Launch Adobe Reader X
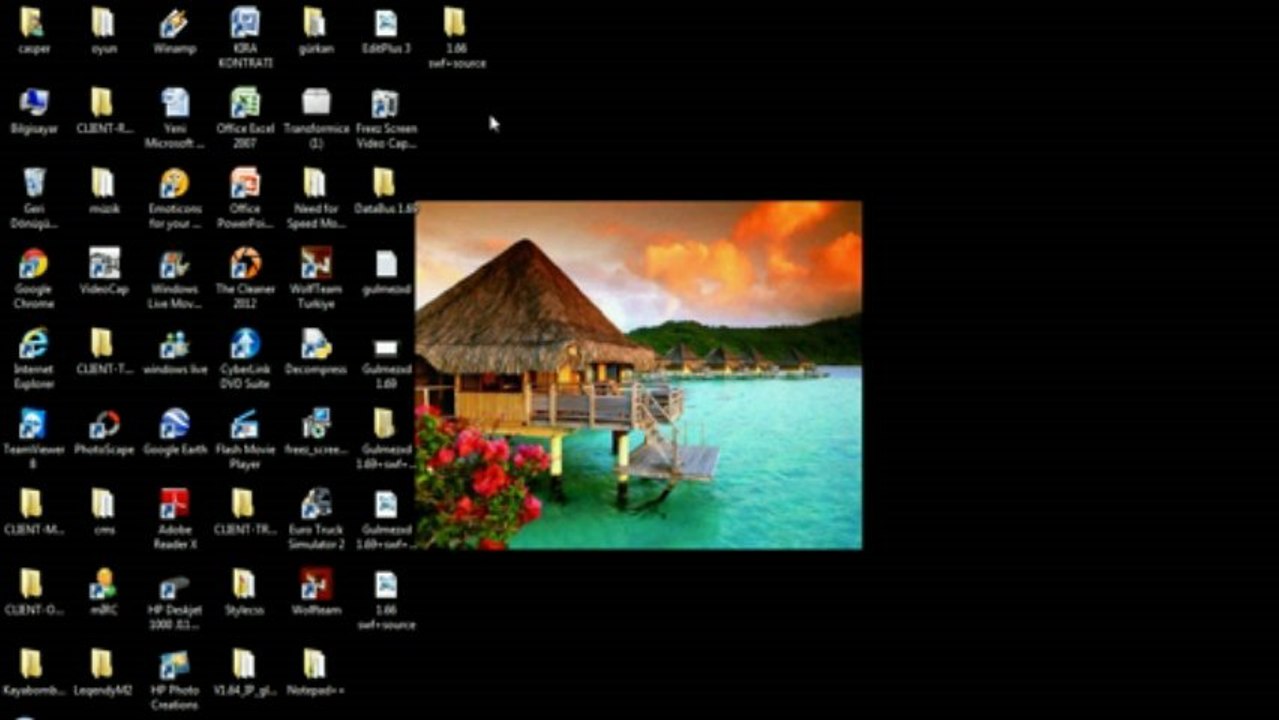Viewport: 1279px width, 720px height. pyautogui.click(x=174, y=503)
